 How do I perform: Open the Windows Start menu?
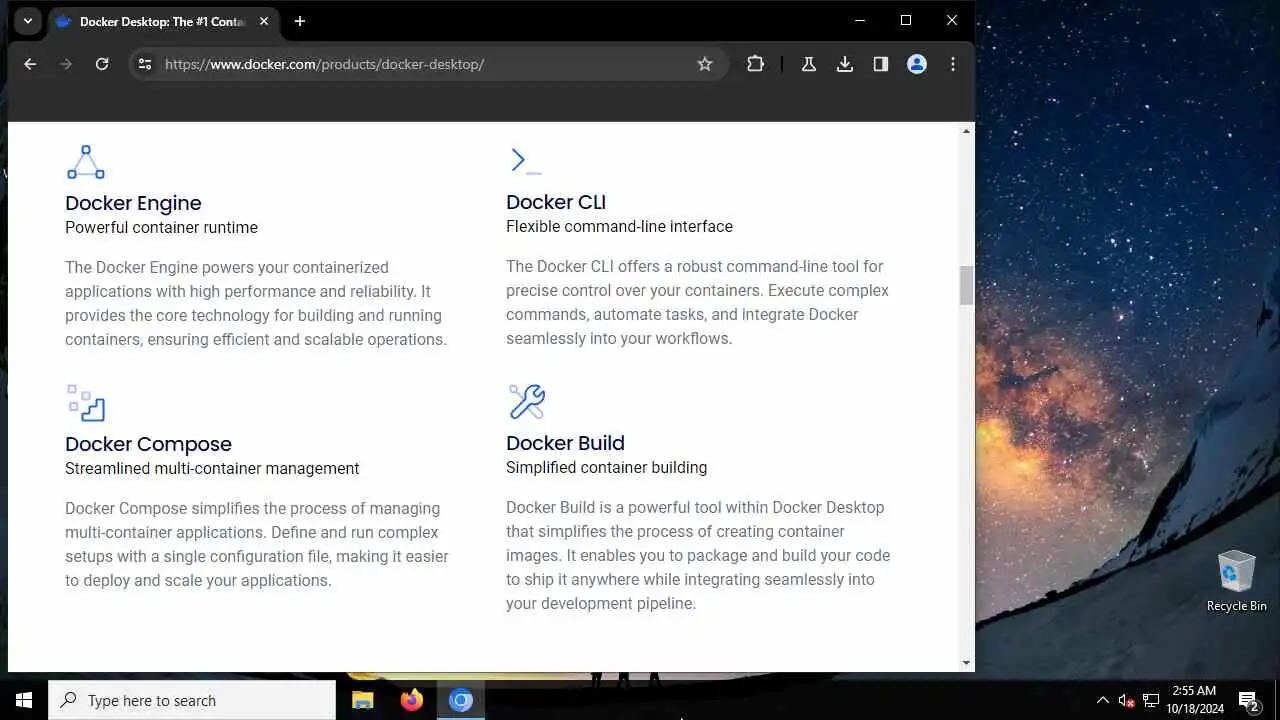point(24,700)
